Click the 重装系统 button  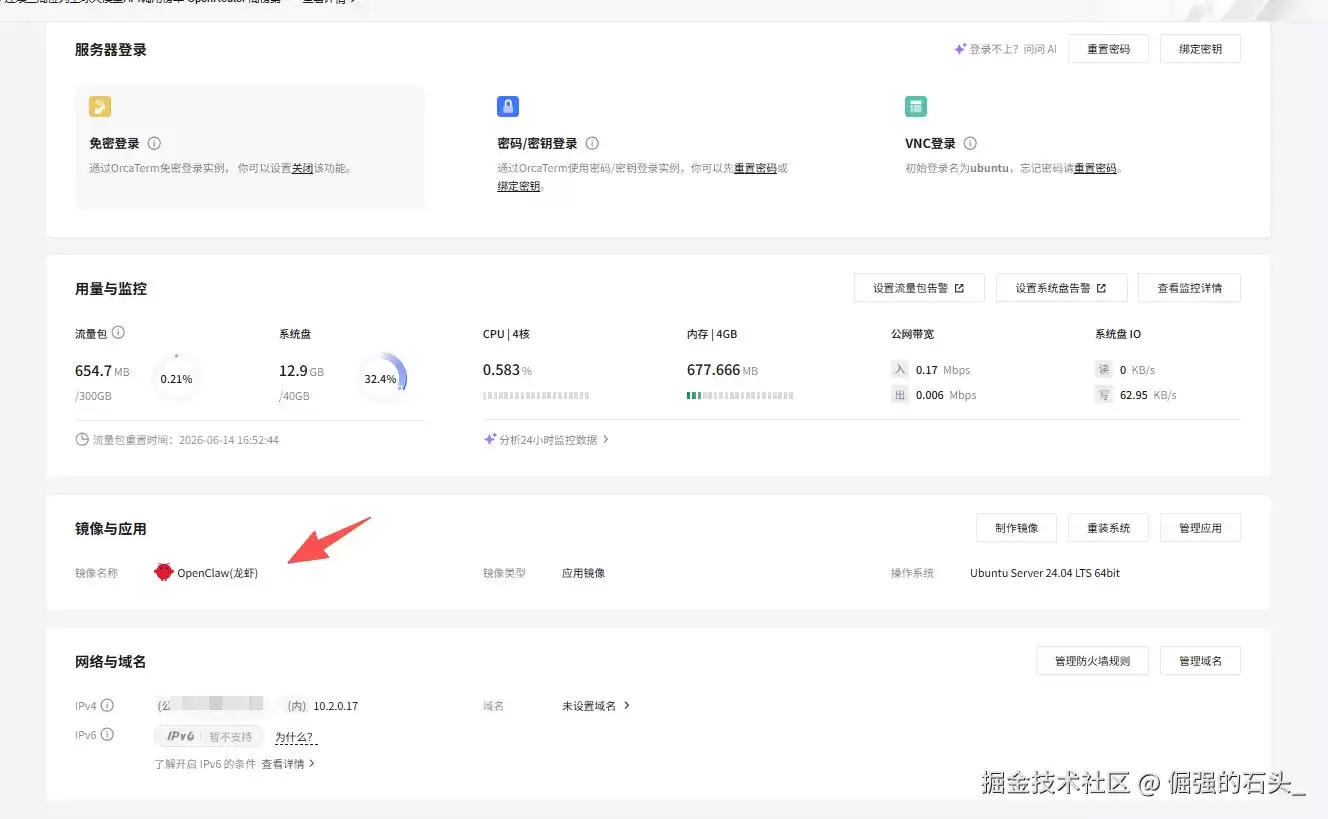click(x=1108, y=528)
